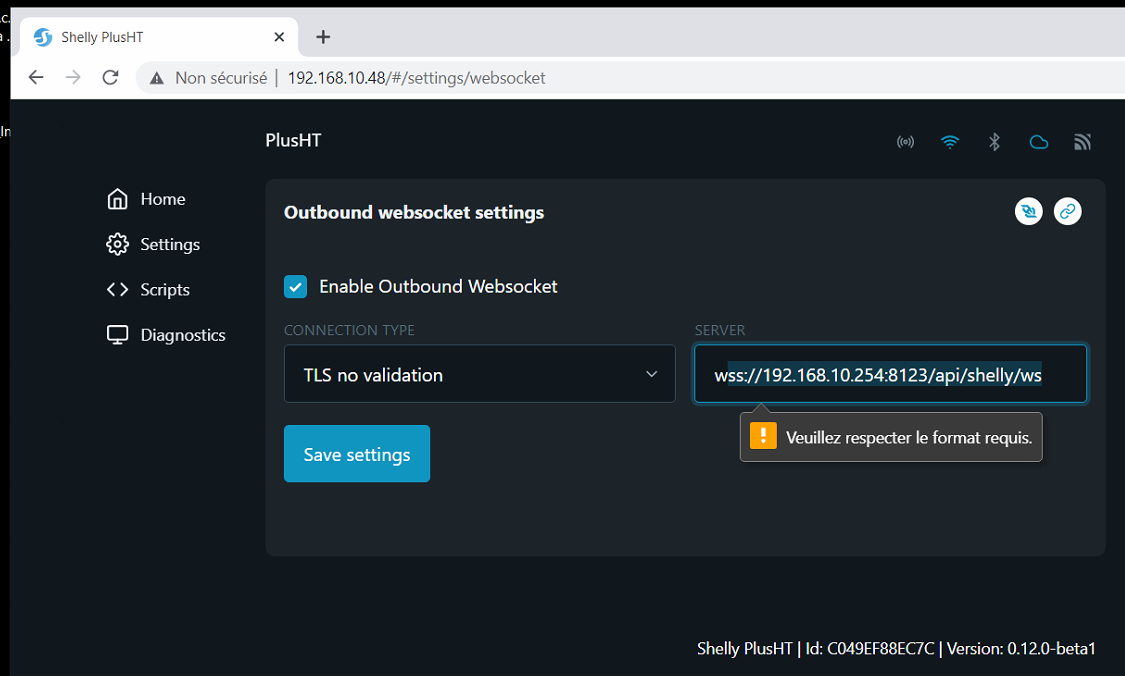Click the Shelly logo on the browser tab
Screen dimensions: 1125x676
pos(41,37)
